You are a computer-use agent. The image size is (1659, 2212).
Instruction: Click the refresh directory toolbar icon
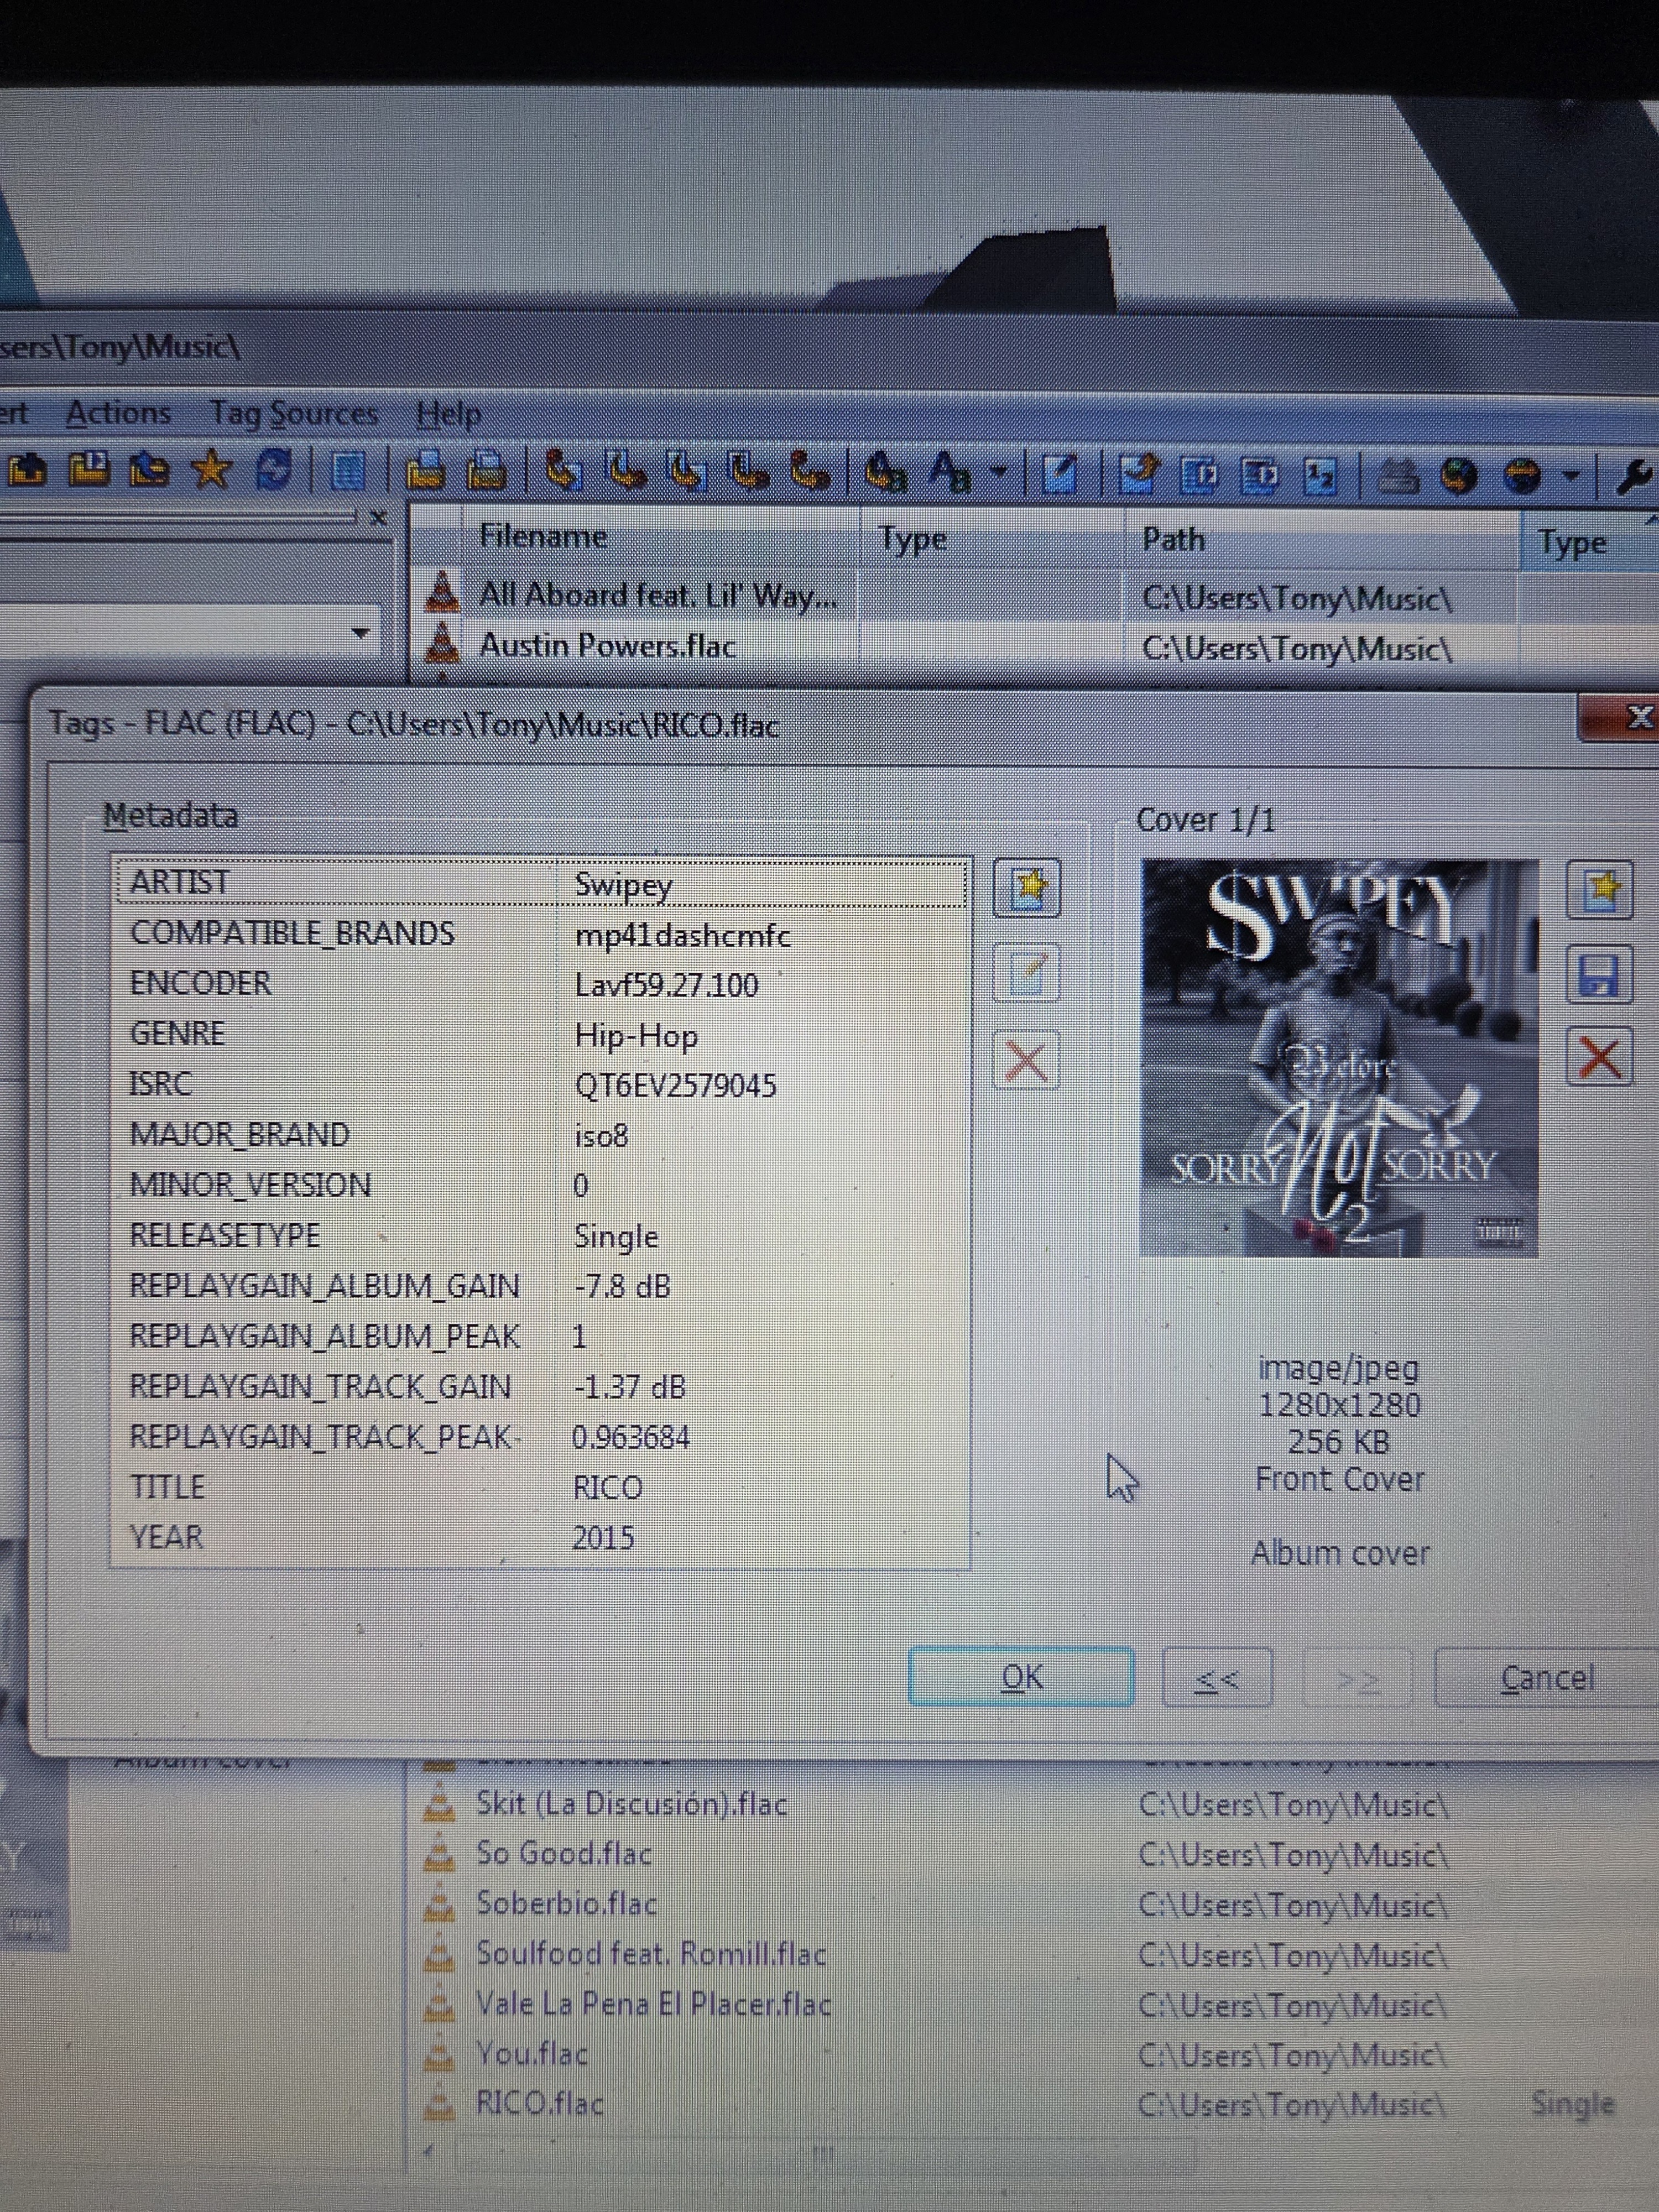point(274,469)
